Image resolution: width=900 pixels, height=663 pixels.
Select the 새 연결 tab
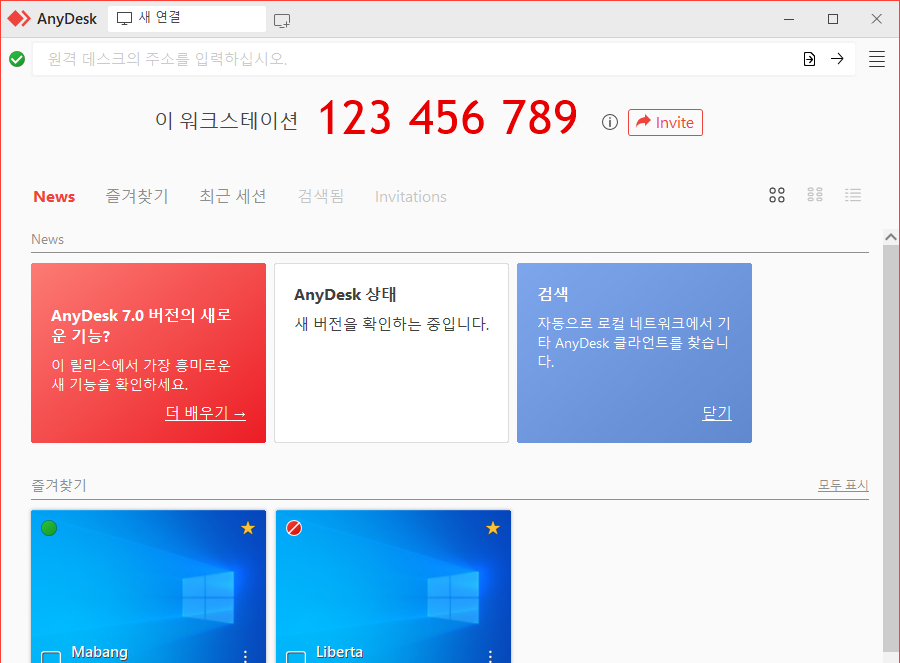coord(187,19)
